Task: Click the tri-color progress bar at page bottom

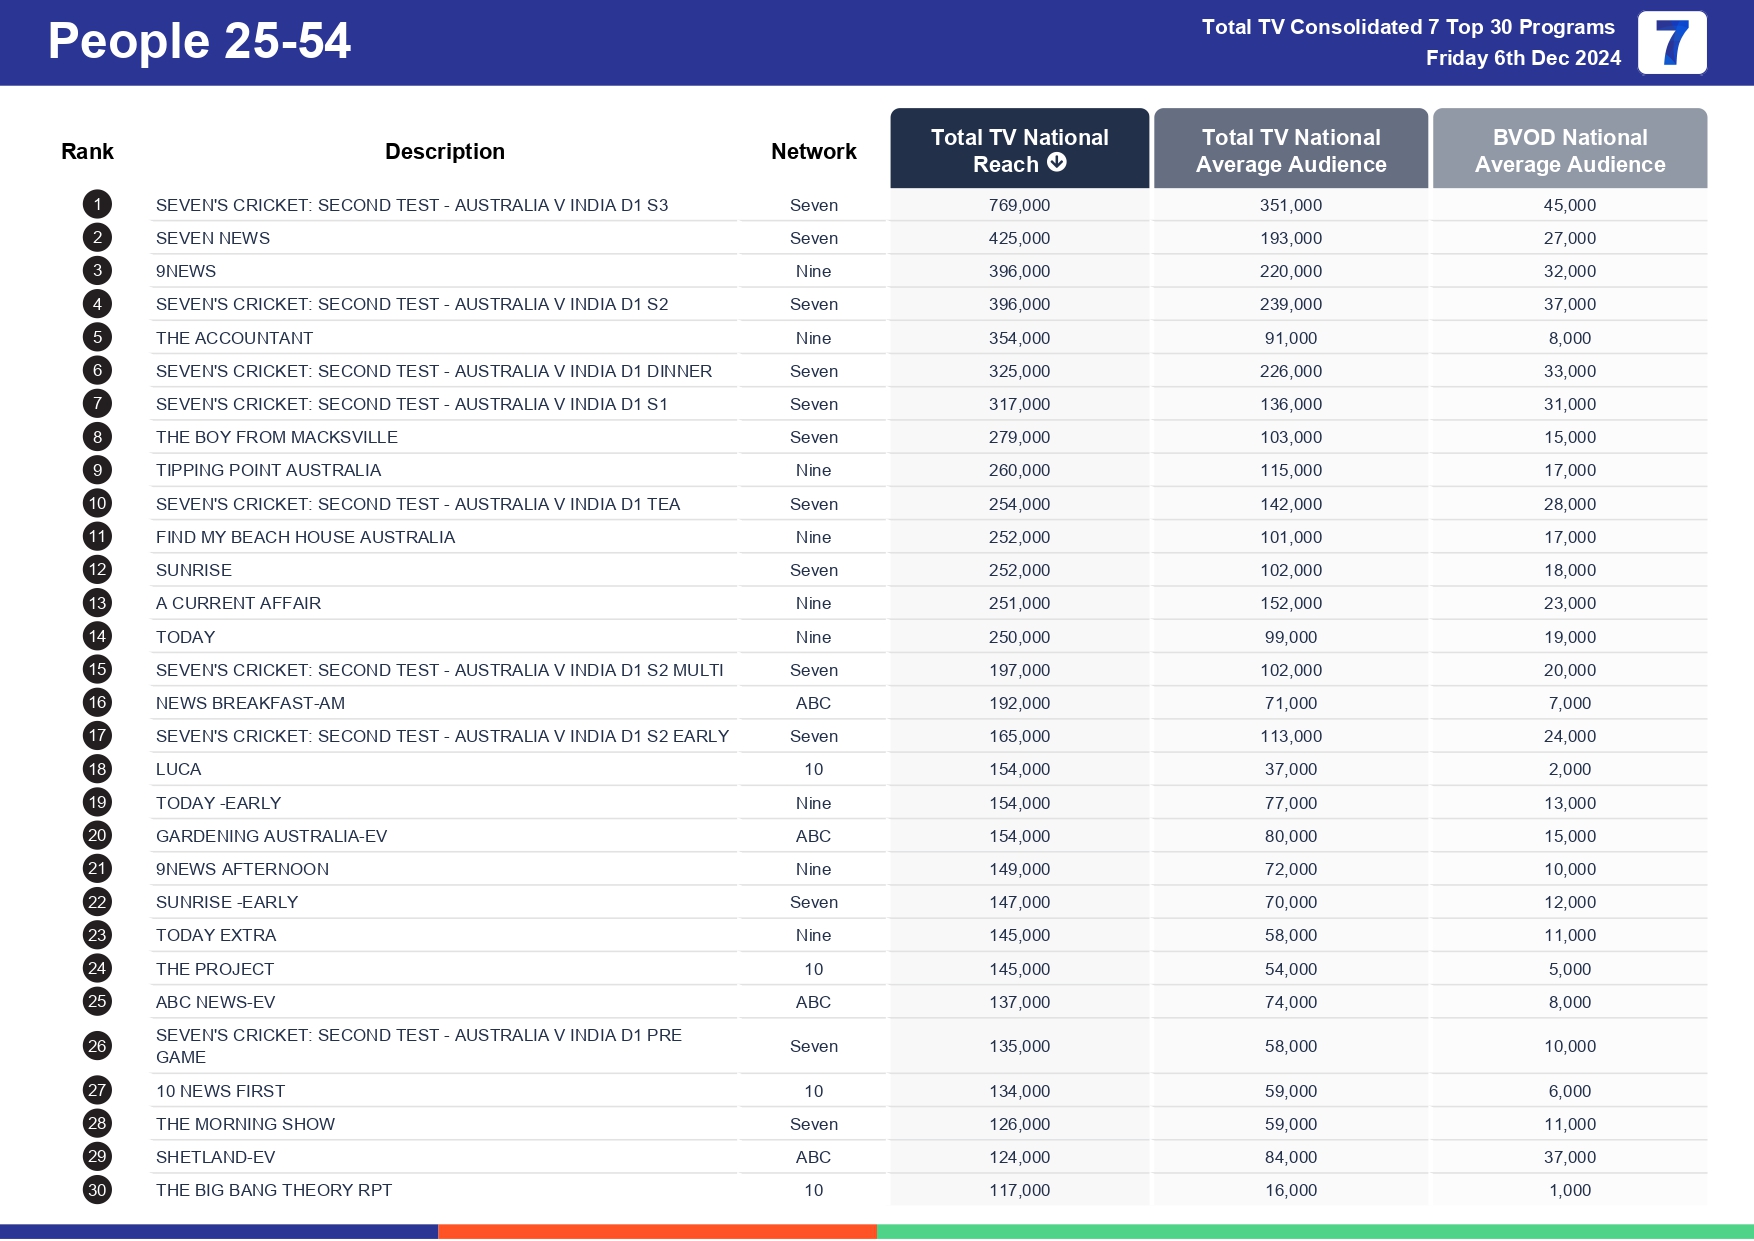Action: pyautogui.click(x=877, y=1230)
